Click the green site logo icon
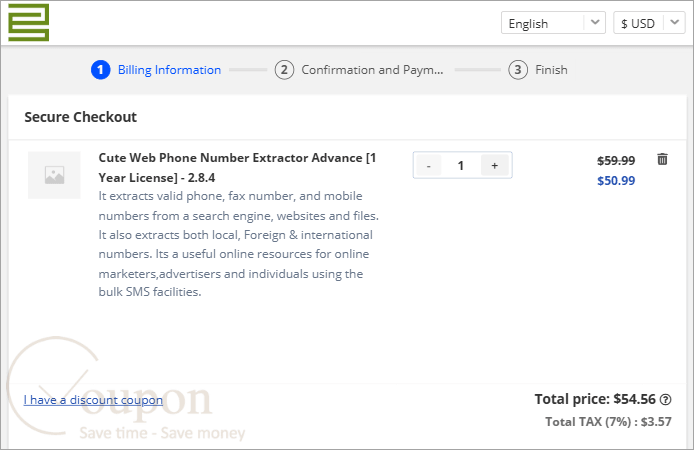Viewport: 694px width, 450px height. (29, 23)
